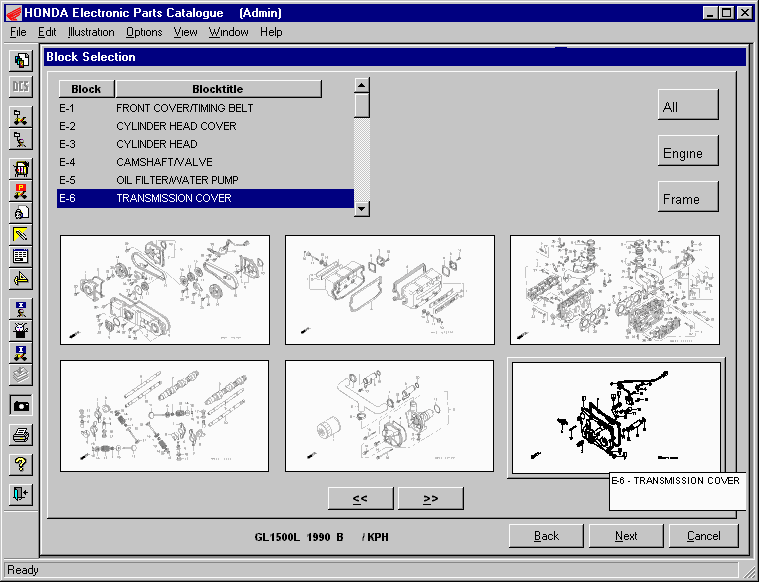Screen dimensions: 759x582
Task: Select row E-3 CYLINDER HEAD
Action: click(x=205, y=144)
